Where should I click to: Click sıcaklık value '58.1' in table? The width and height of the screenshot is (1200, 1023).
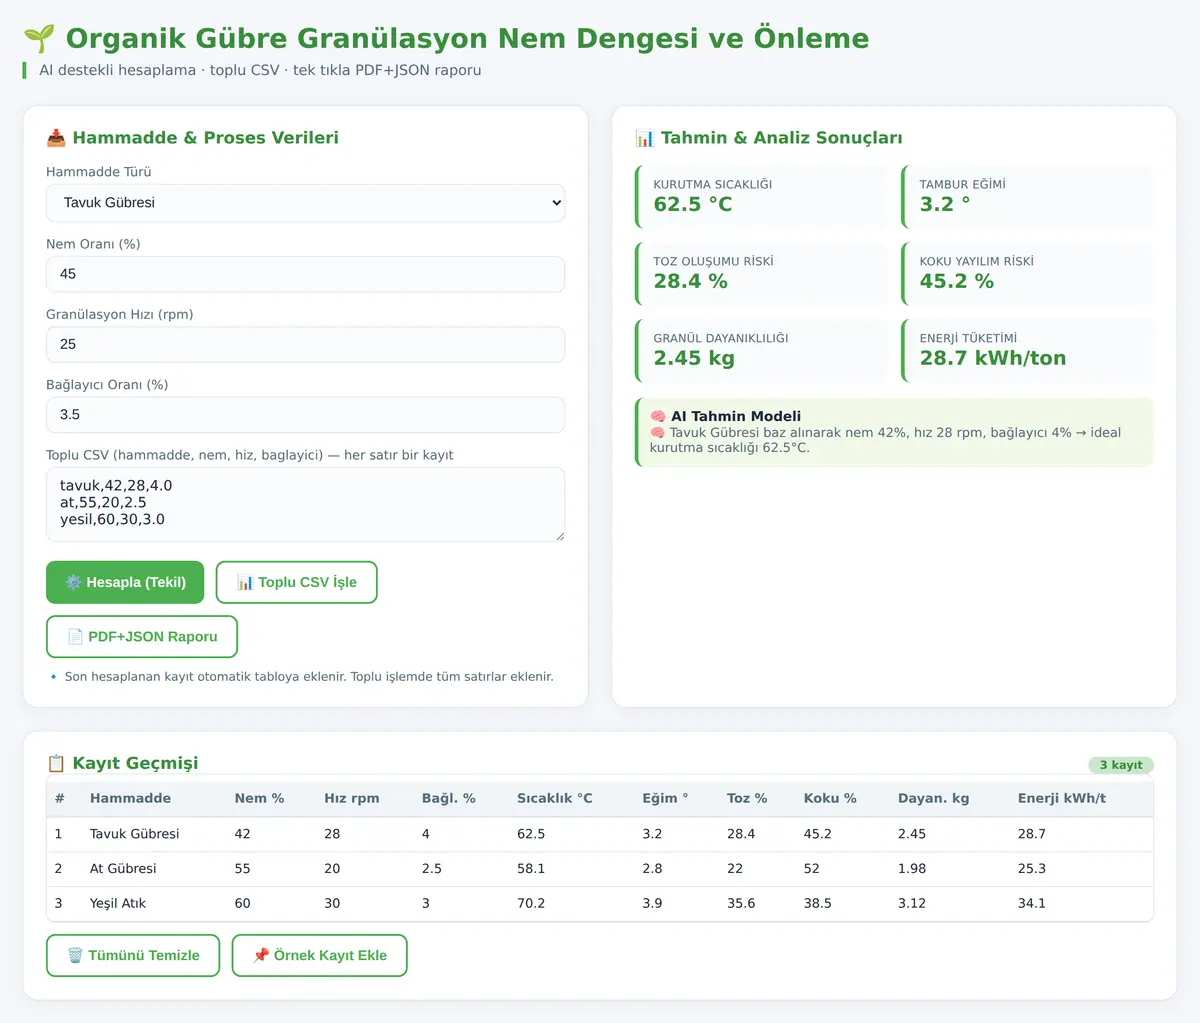click(531, 869)
